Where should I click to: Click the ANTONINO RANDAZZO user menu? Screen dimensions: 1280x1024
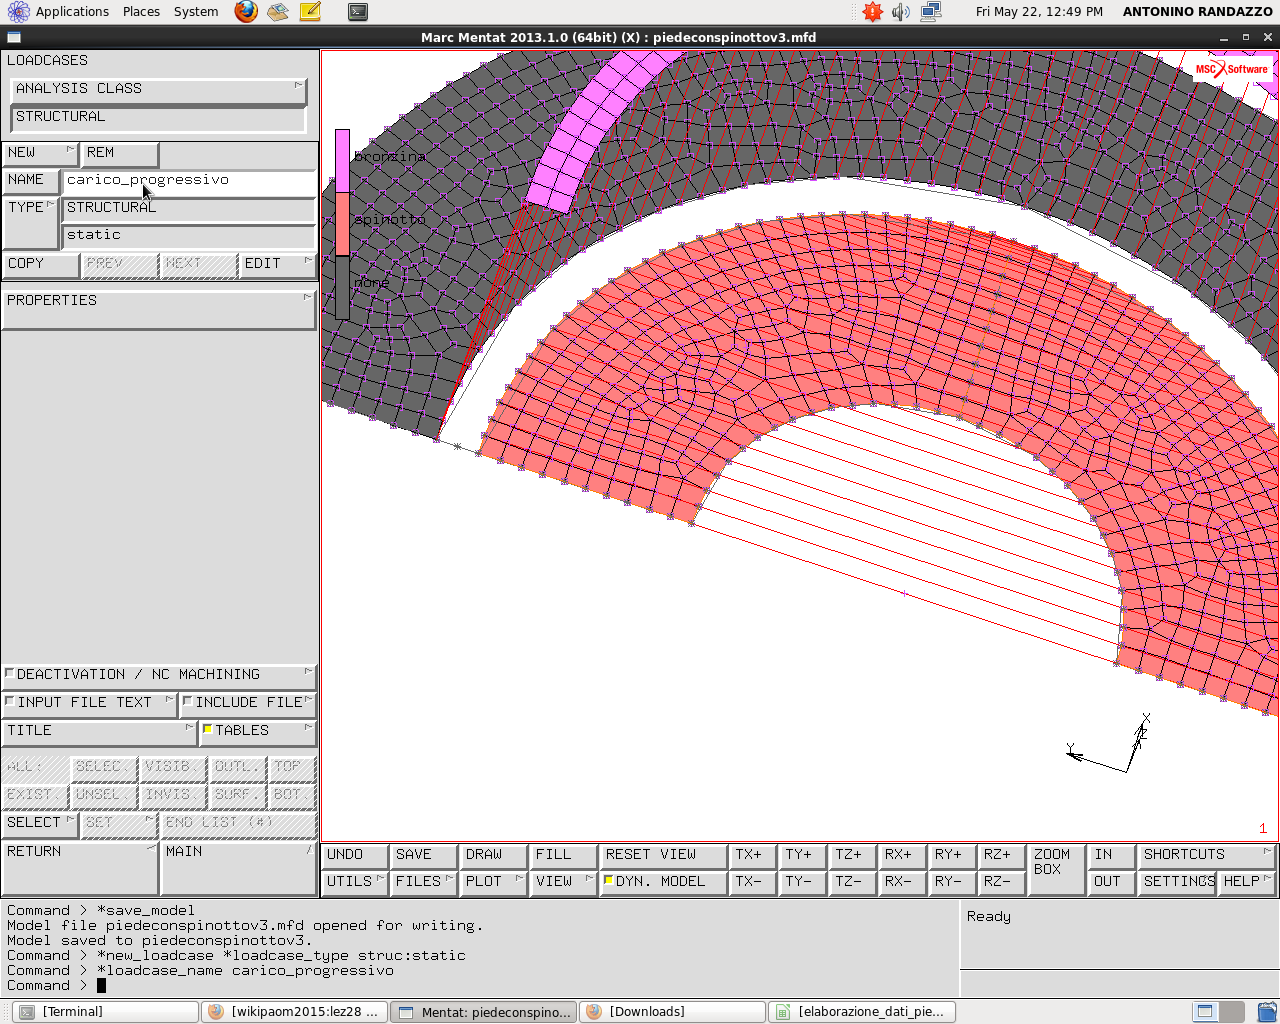(x=1197, y=12)
